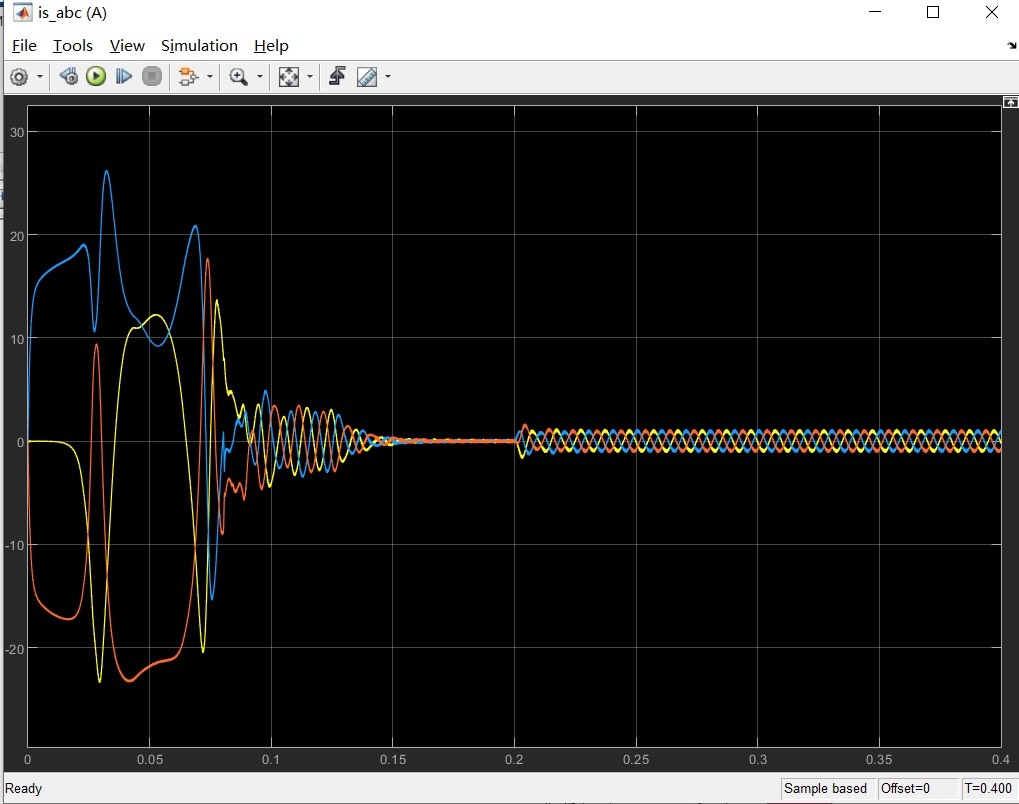Toggle the Cursor Measurements ruler icon
Screen dimensions: 1019x804
pyautogui.click(x=367, y=77)
